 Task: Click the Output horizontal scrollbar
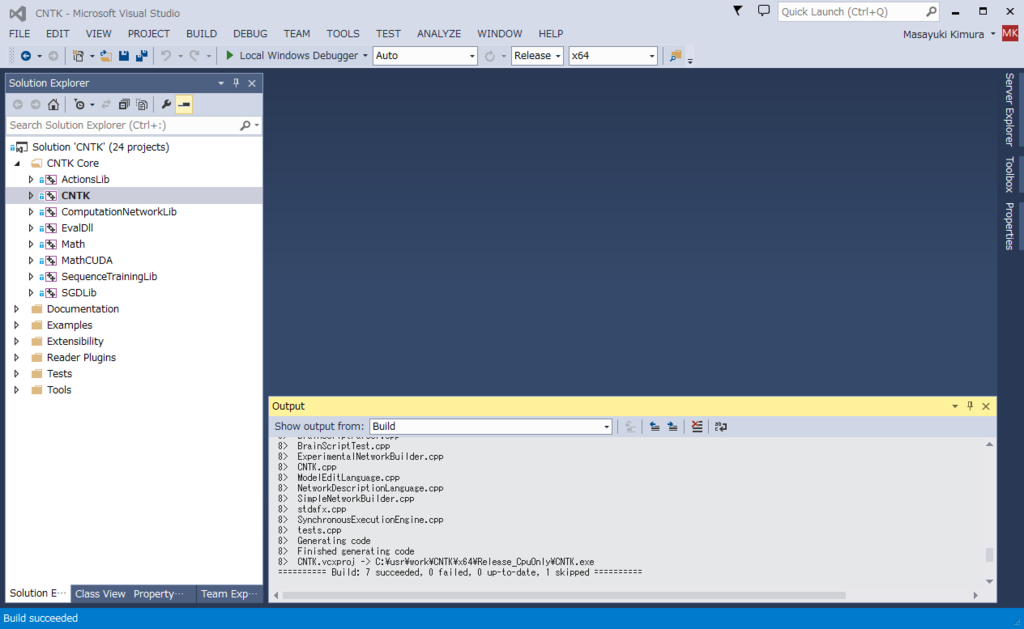point(564,595)
